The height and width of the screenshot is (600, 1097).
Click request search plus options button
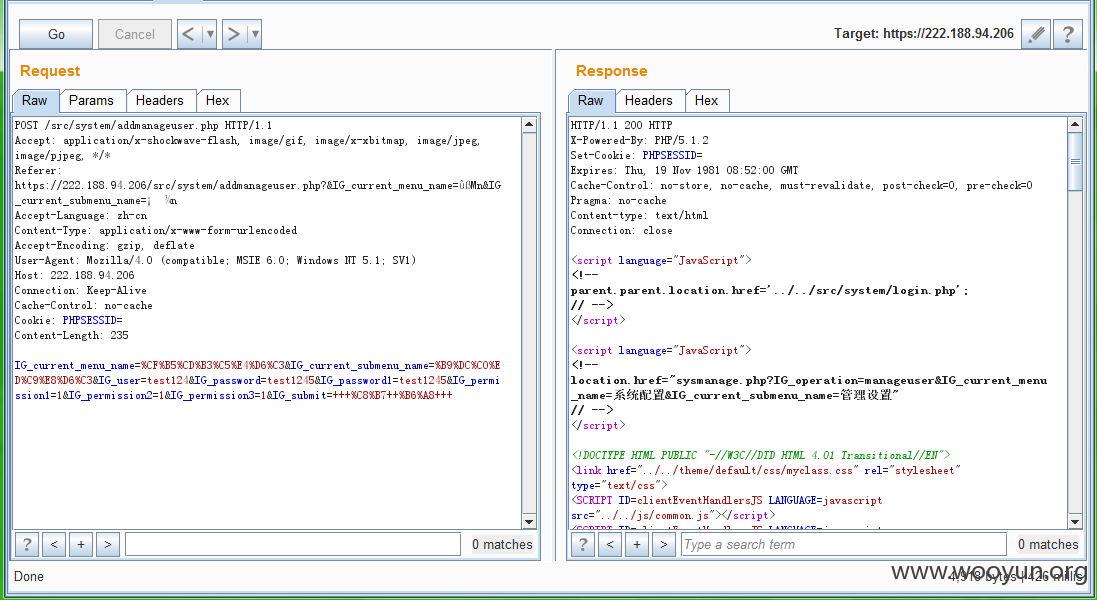click(x=81, y=544)
